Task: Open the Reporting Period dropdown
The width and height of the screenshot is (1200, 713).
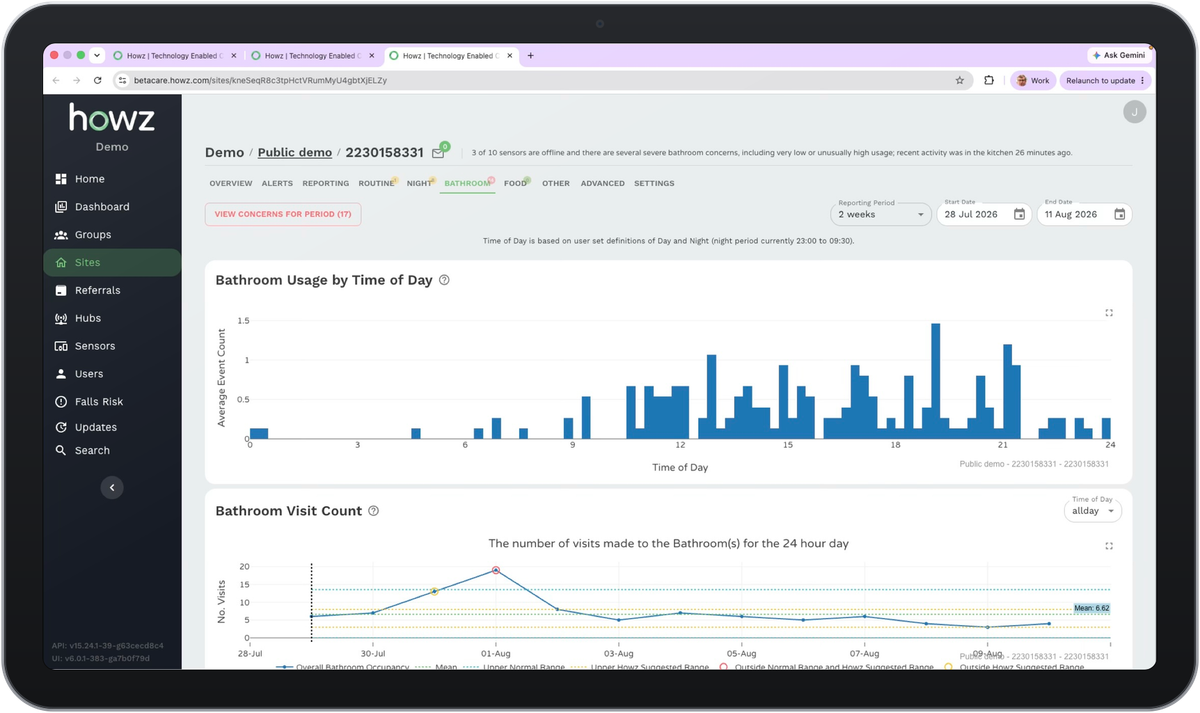Action: click(881, 214)
